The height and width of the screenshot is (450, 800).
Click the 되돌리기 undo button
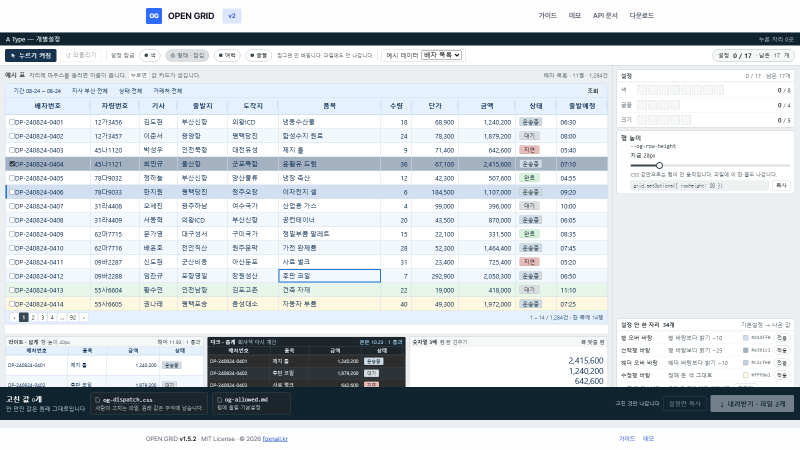[81, 55]
